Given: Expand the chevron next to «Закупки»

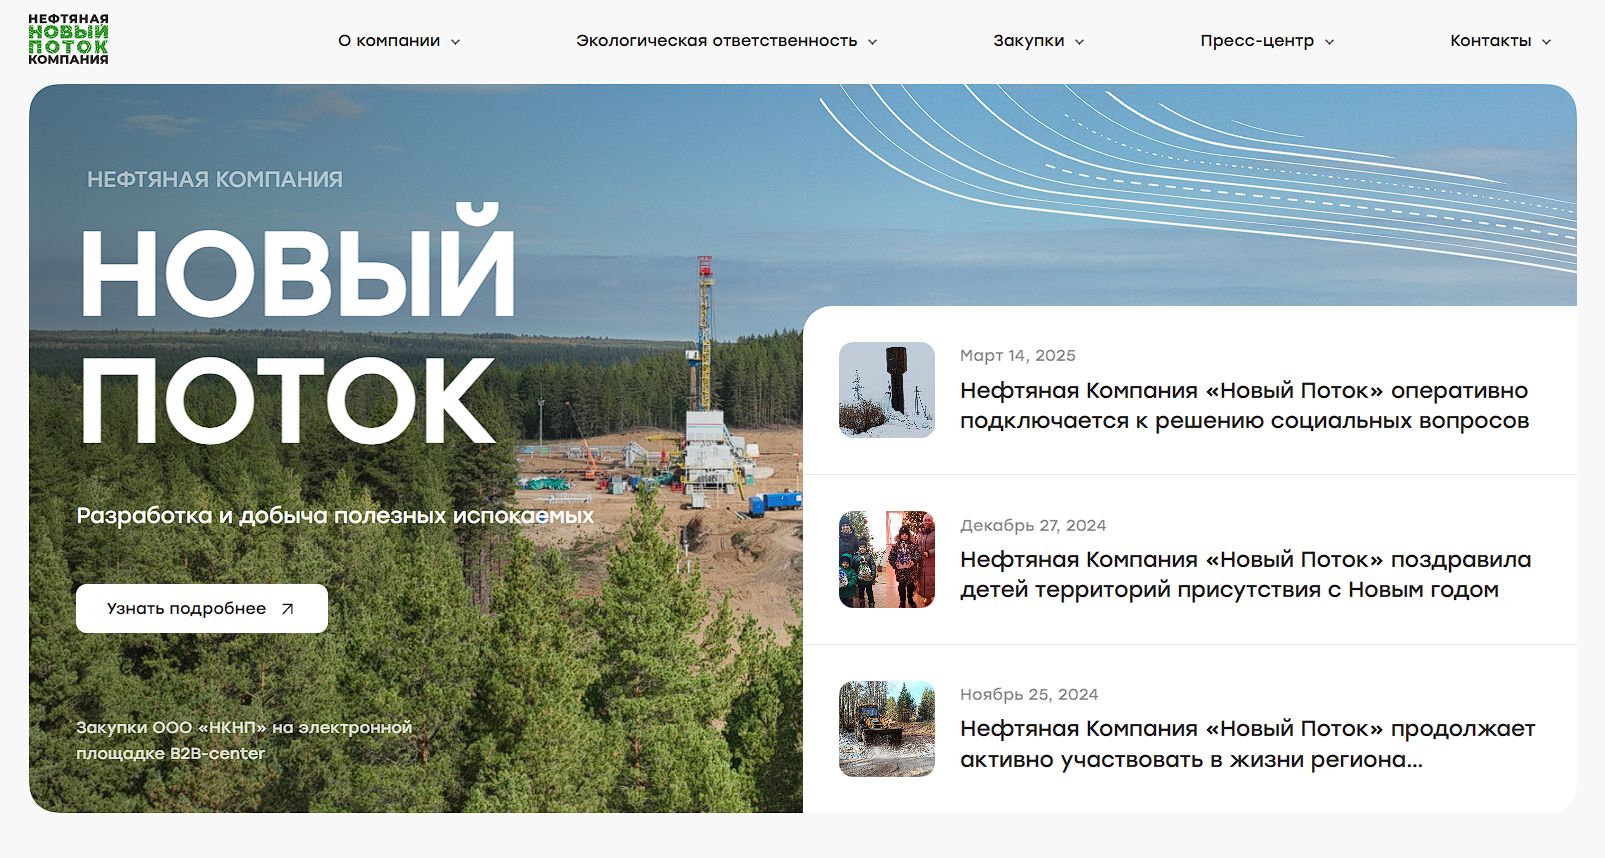Looking at the screenshot, I should (1079, 42).
